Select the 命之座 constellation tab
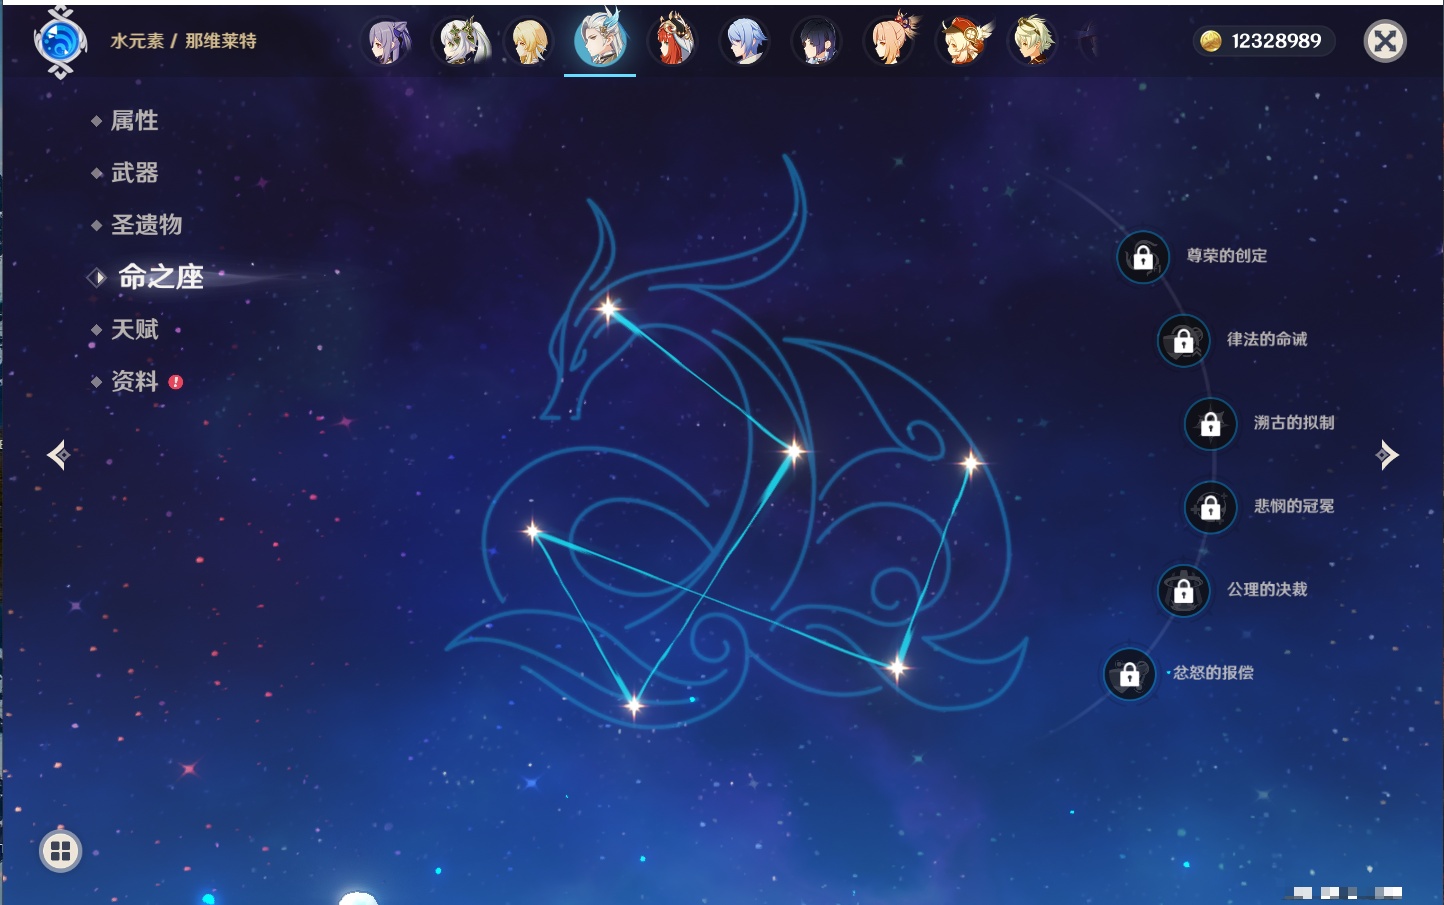 point(160,277)
